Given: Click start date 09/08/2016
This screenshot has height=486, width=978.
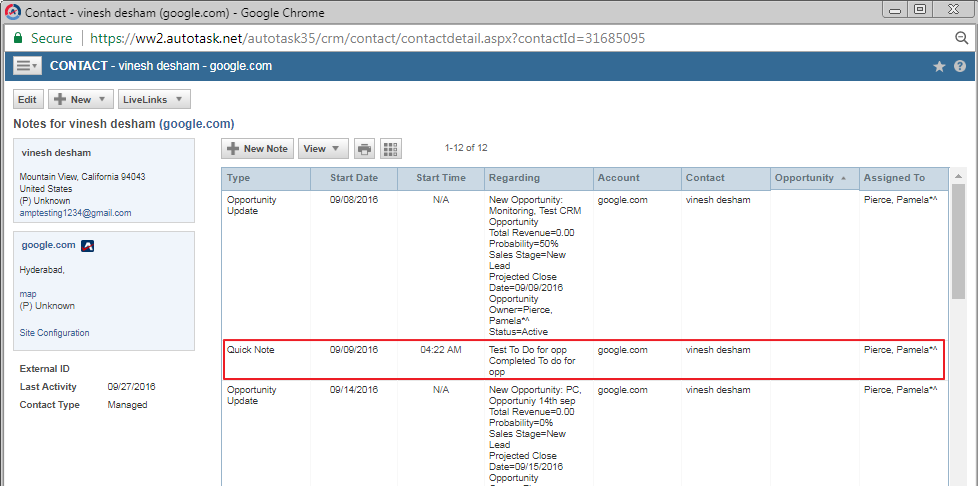Looking at the screenshot, I should tap(354, 200).
